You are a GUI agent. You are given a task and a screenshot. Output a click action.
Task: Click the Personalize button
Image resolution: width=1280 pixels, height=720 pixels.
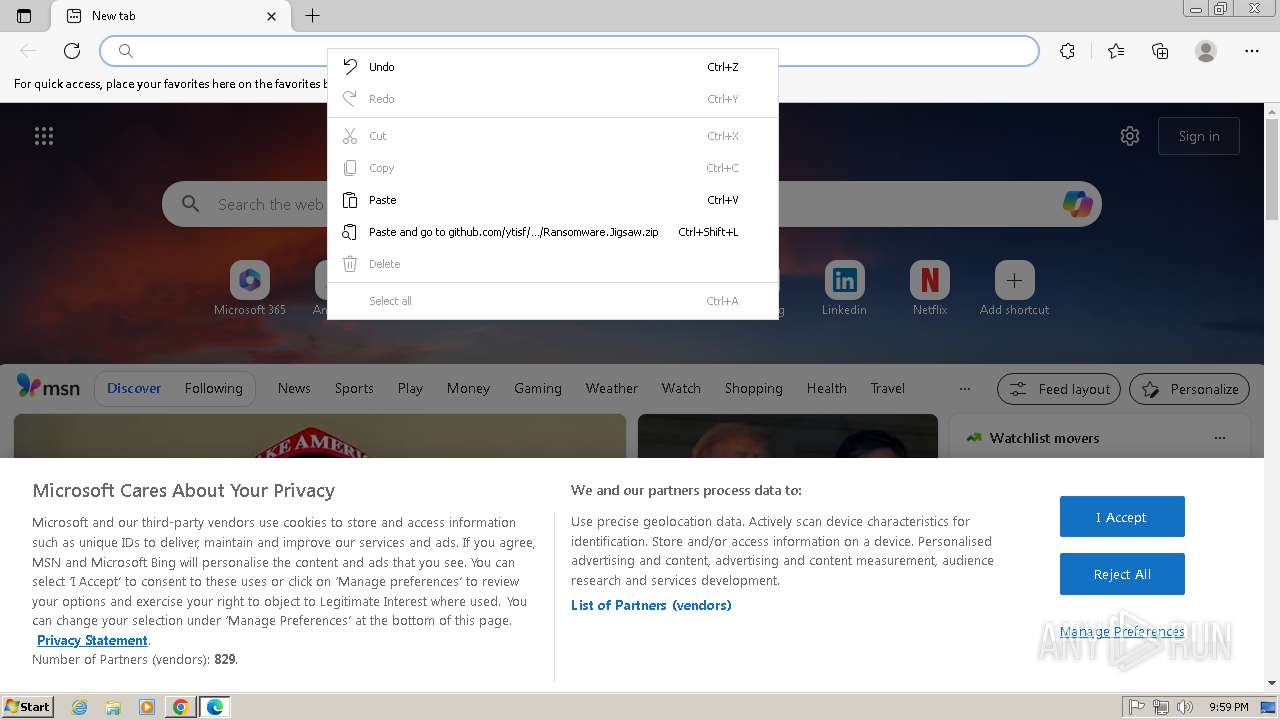1190,389
